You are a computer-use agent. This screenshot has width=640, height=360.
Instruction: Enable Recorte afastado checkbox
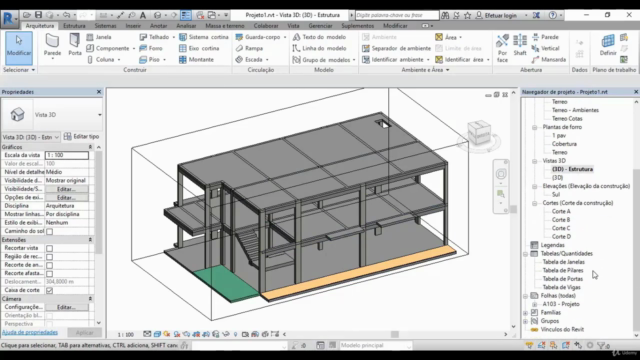pyautogui.click(x=49, y=273)
